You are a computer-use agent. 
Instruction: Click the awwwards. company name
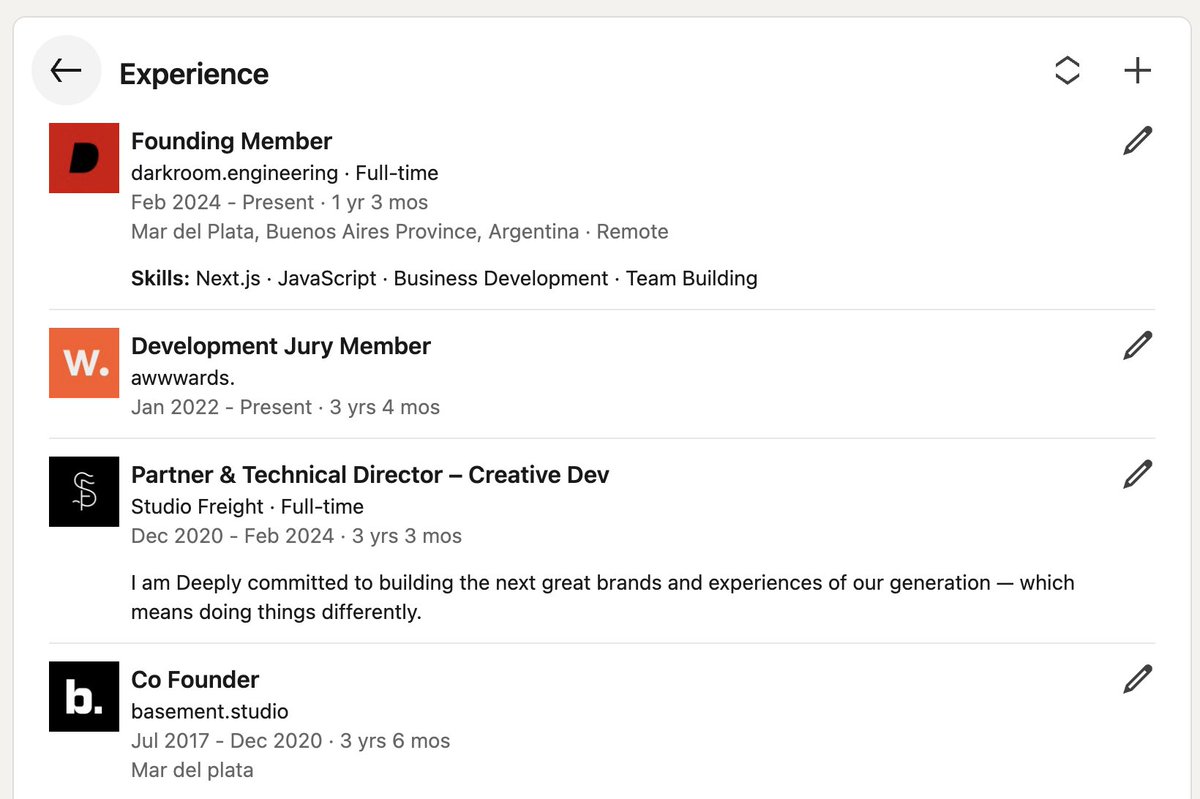(x=183, y=378)
